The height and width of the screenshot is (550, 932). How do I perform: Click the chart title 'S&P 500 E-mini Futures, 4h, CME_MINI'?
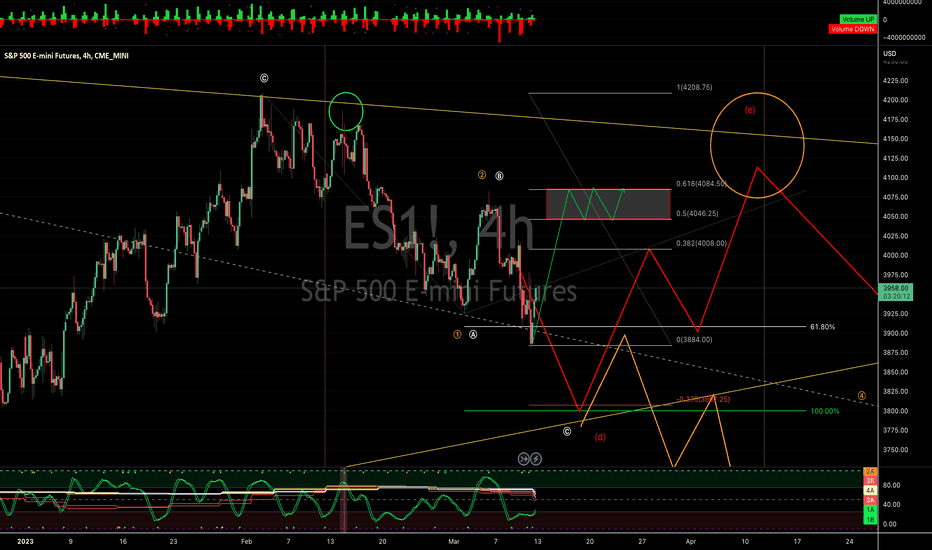click(x=67, y=56)
